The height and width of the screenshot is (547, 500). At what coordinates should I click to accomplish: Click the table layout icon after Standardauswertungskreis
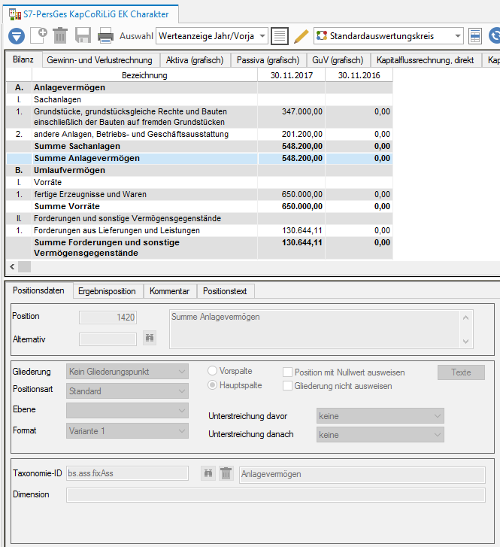475,36
